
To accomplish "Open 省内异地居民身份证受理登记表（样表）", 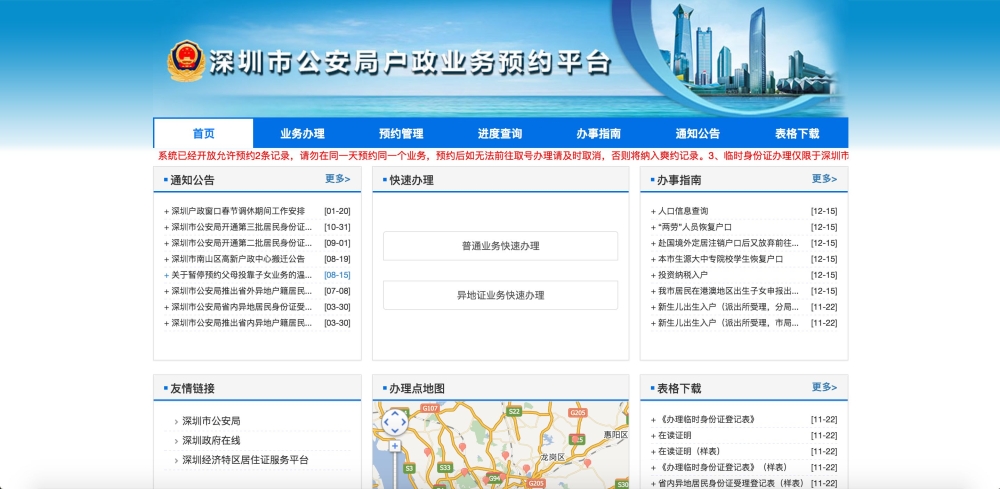I will point(731,483).
